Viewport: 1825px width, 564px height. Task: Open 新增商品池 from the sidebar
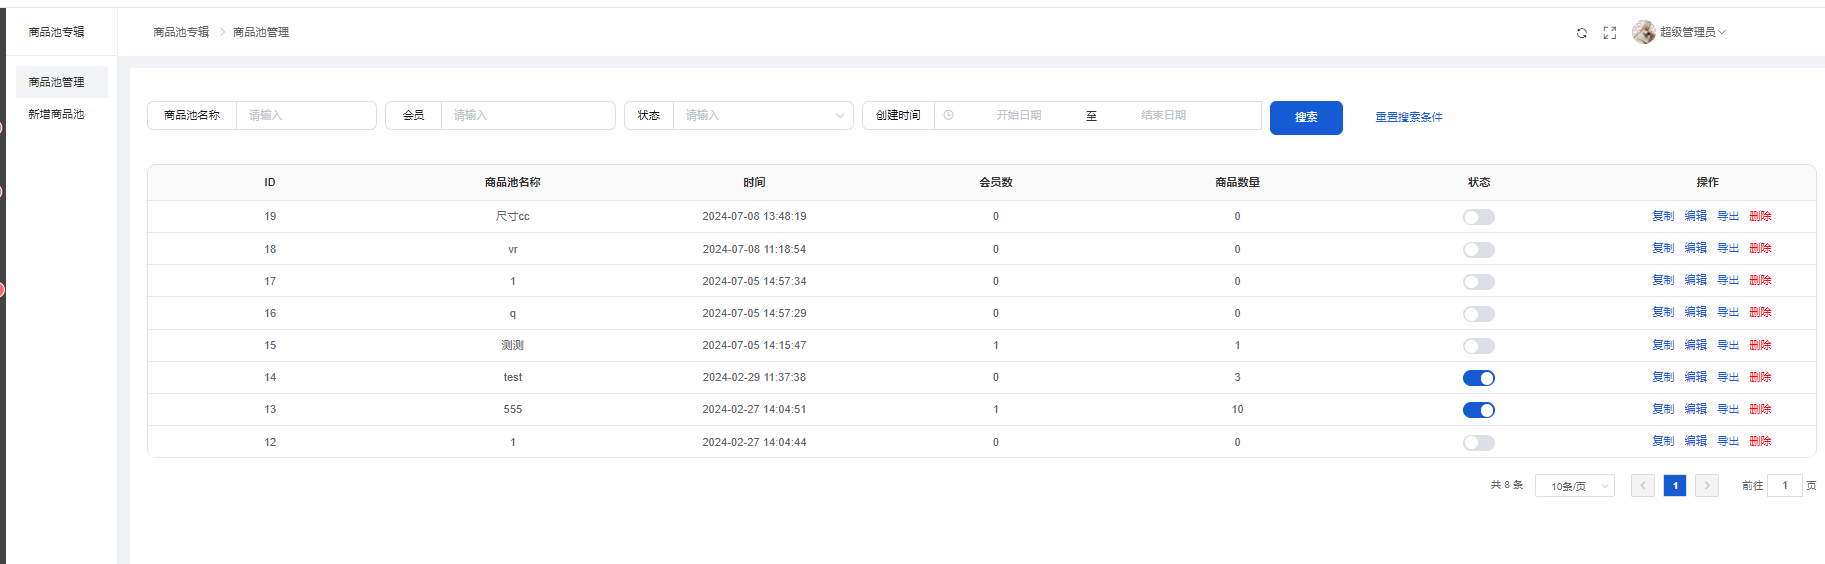coord(57,114)
